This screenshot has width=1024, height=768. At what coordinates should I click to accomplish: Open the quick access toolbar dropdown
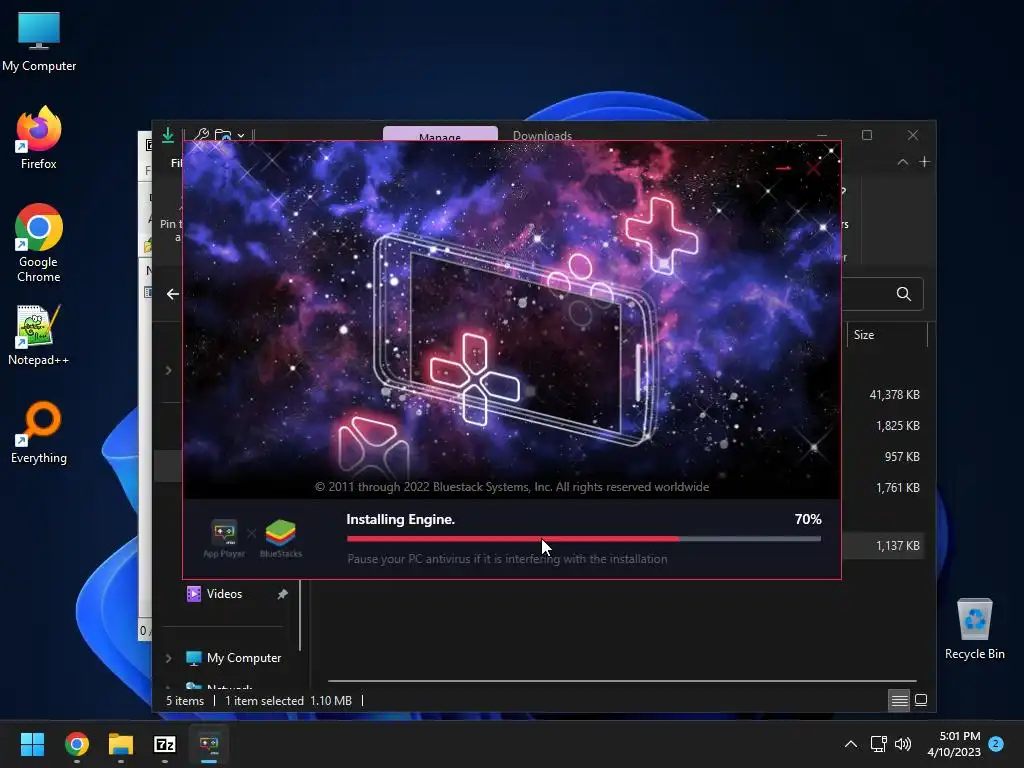(241, 136)
